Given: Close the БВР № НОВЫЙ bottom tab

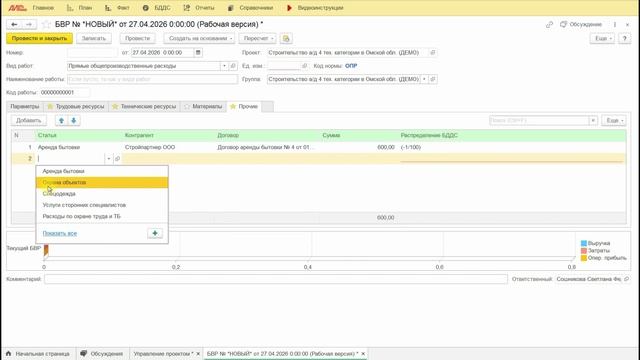Looking at the screenshot, I should (x=363, y=353).
